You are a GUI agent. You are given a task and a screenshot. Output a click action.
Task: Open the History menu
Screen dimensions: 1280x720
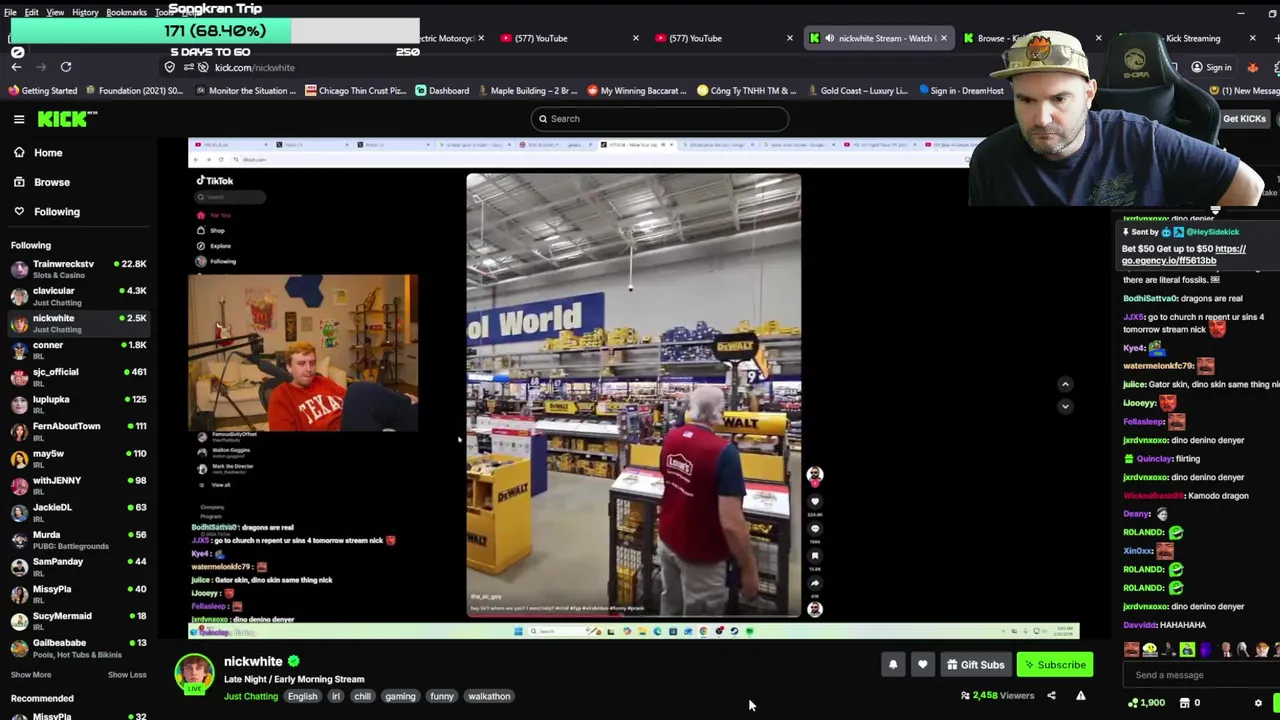tap(85, 12)
